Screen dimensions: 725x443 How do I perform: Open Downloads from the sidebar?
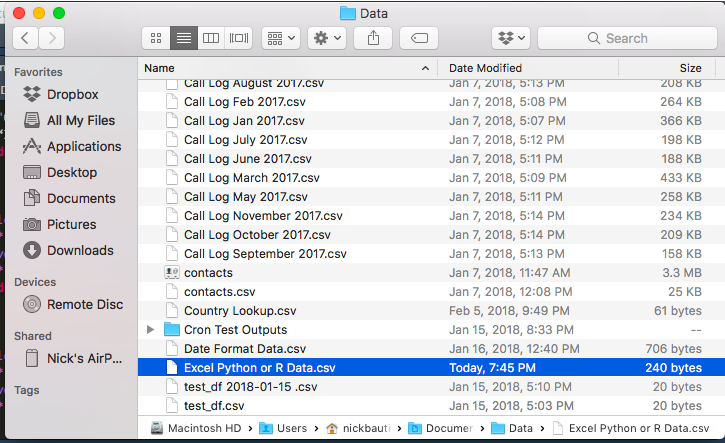80,250
